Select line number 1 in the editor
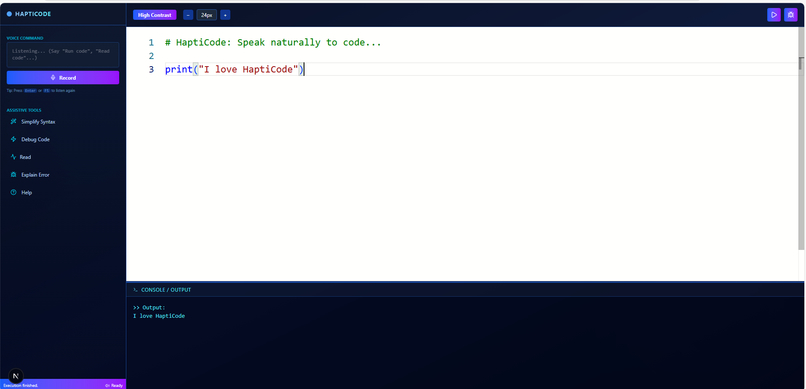Viewport: 806px width, 389px height. (151, 43)
